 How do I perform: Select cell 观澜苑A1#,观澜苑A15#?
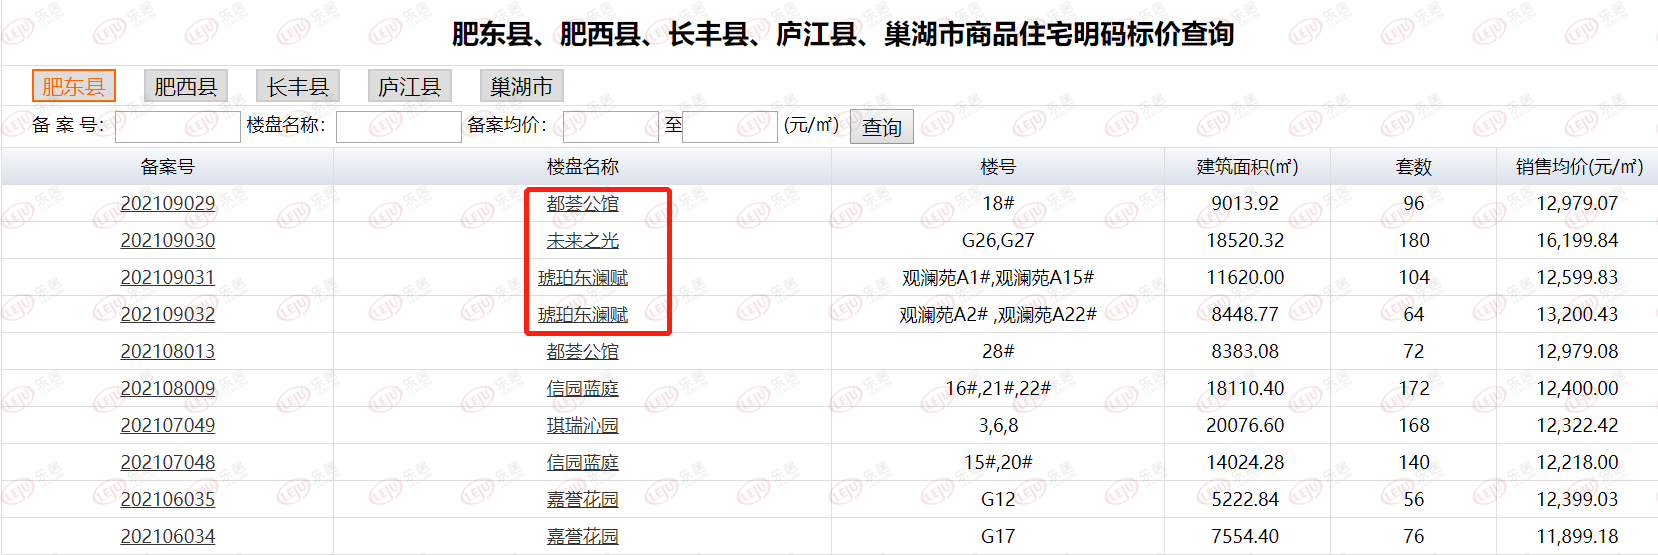coord(998,277)
